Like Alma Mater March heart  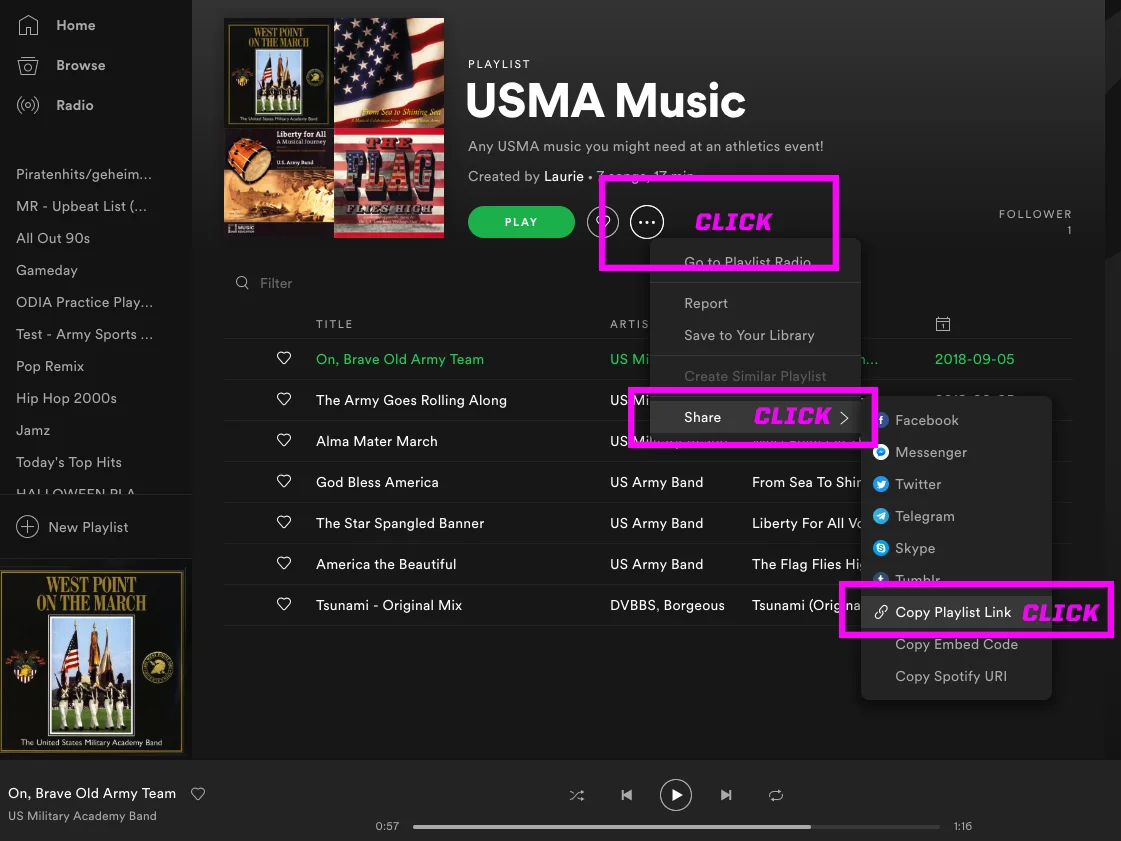(284, 441)
